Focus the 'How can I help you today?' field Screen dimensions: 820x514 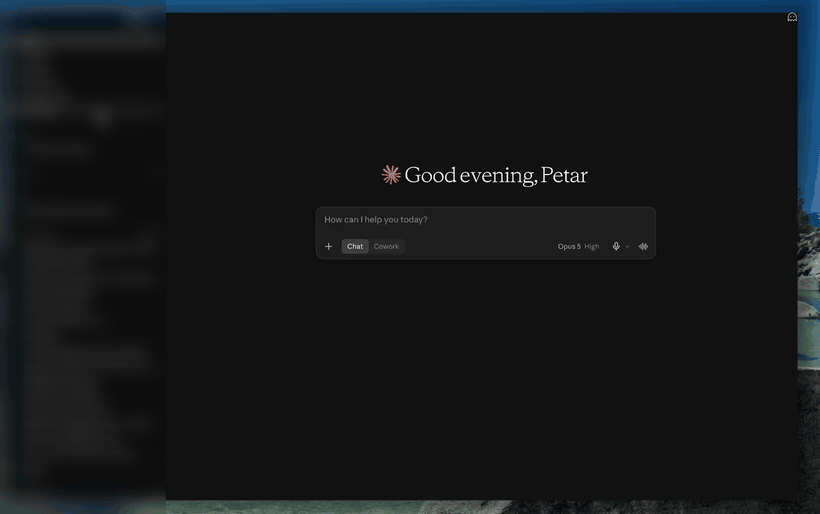485,220
